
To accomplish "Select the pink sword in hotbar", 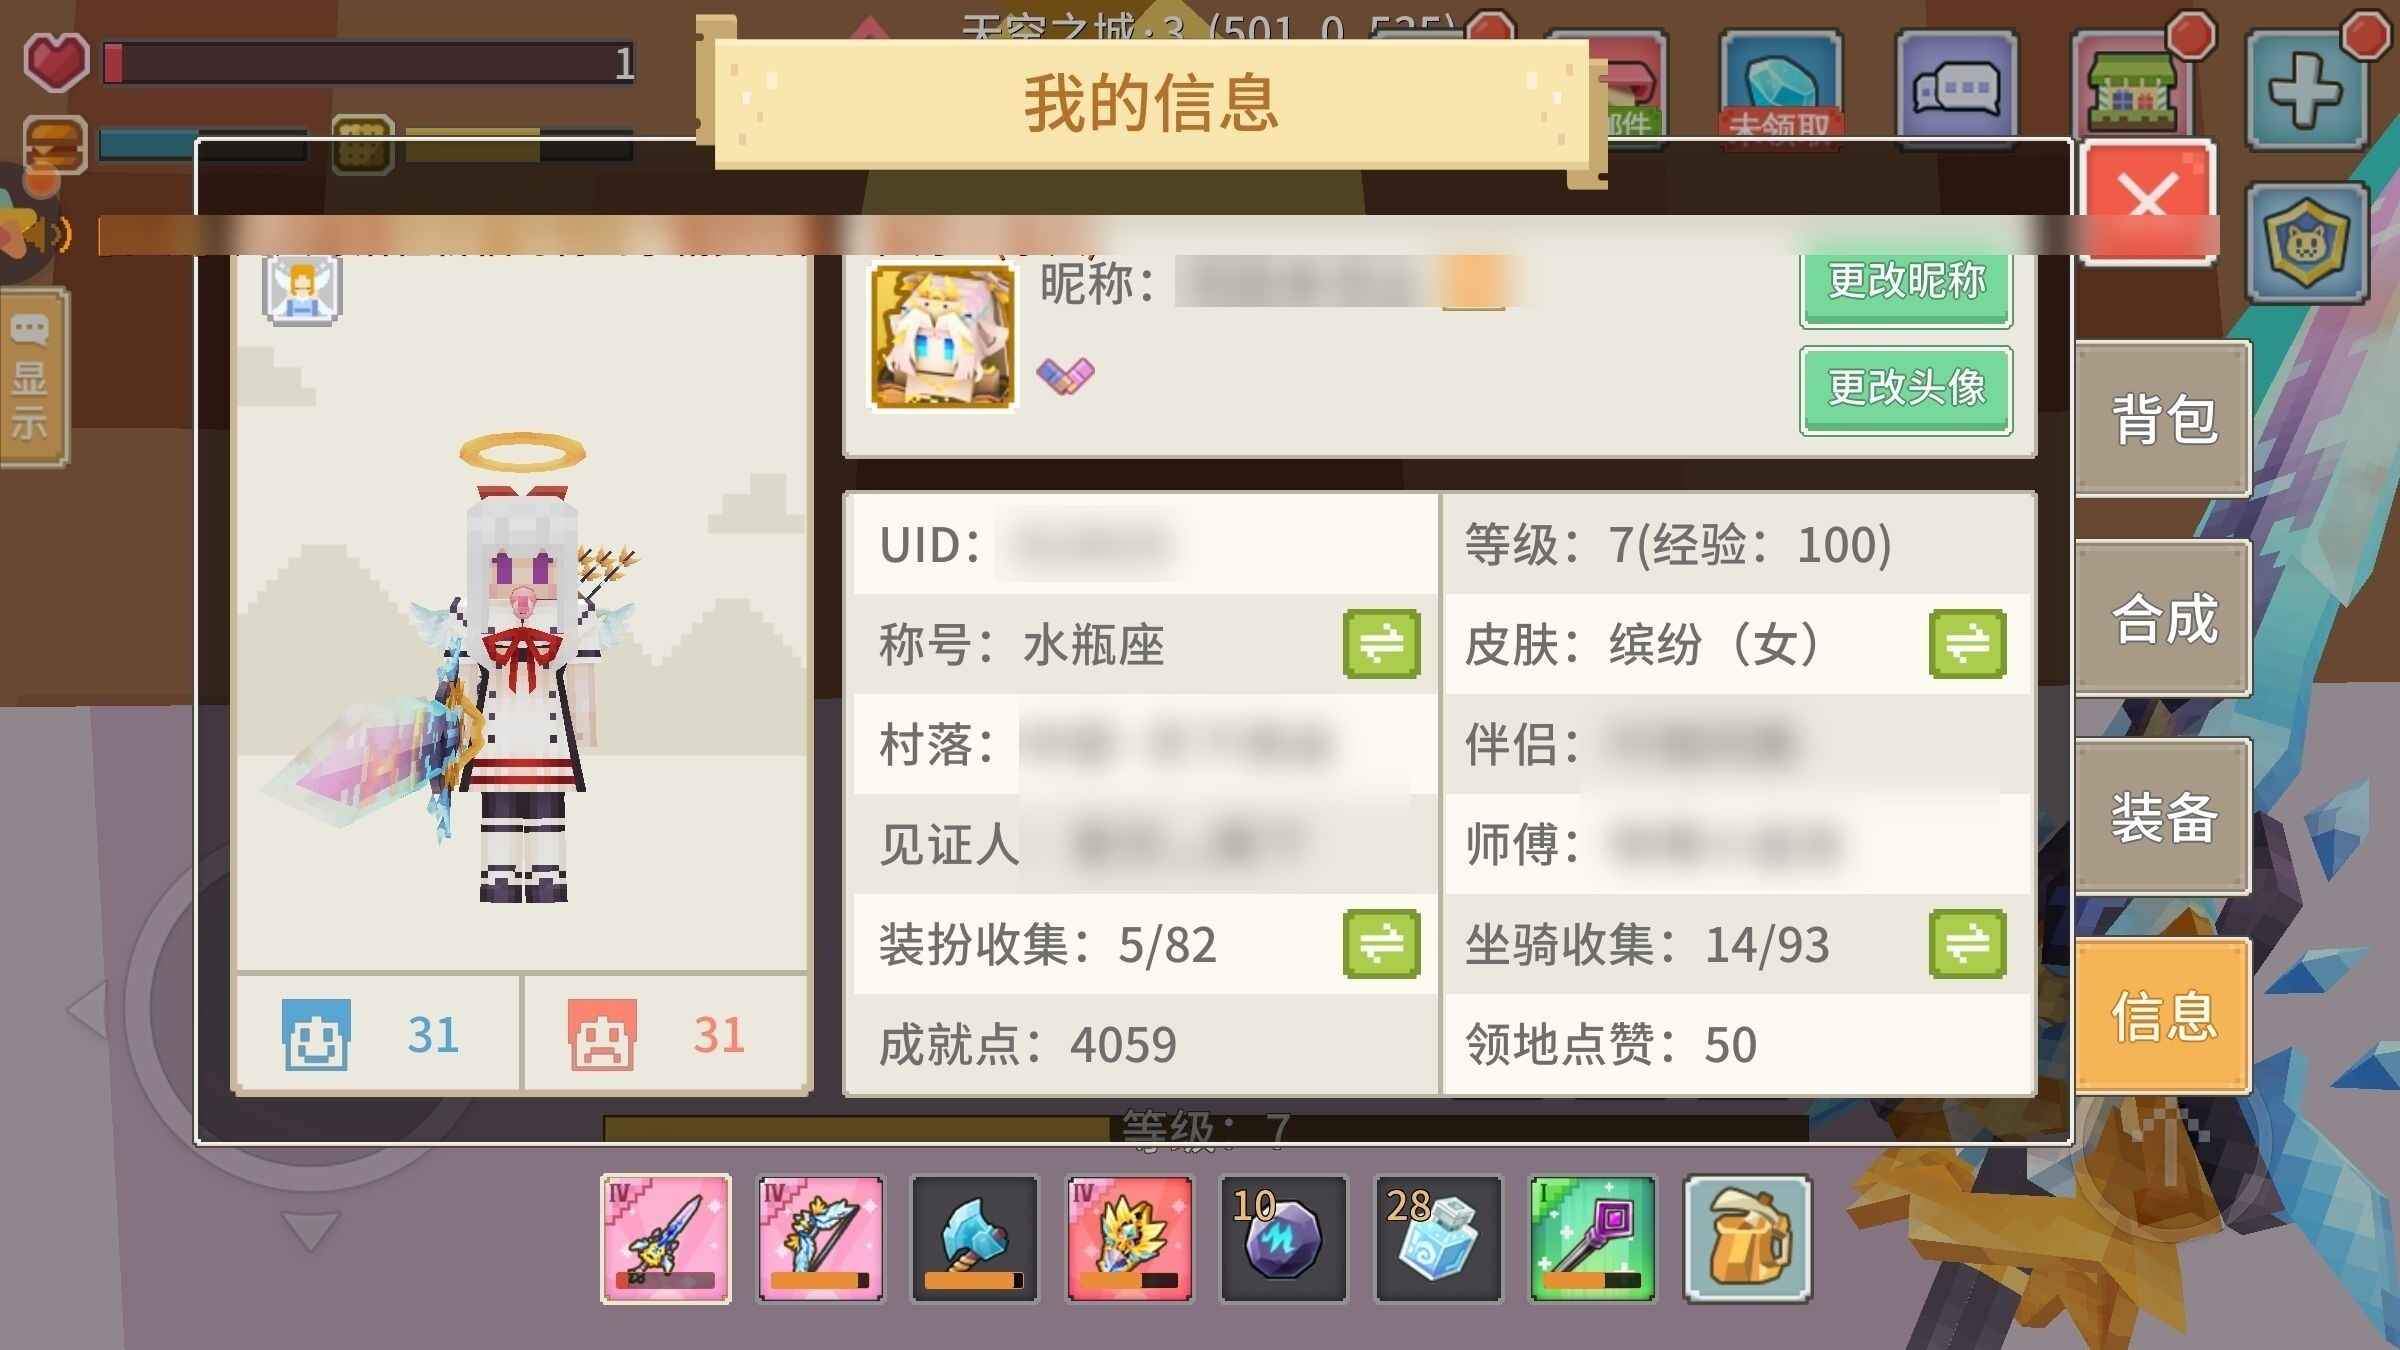I will click(x=666, y=1238).
